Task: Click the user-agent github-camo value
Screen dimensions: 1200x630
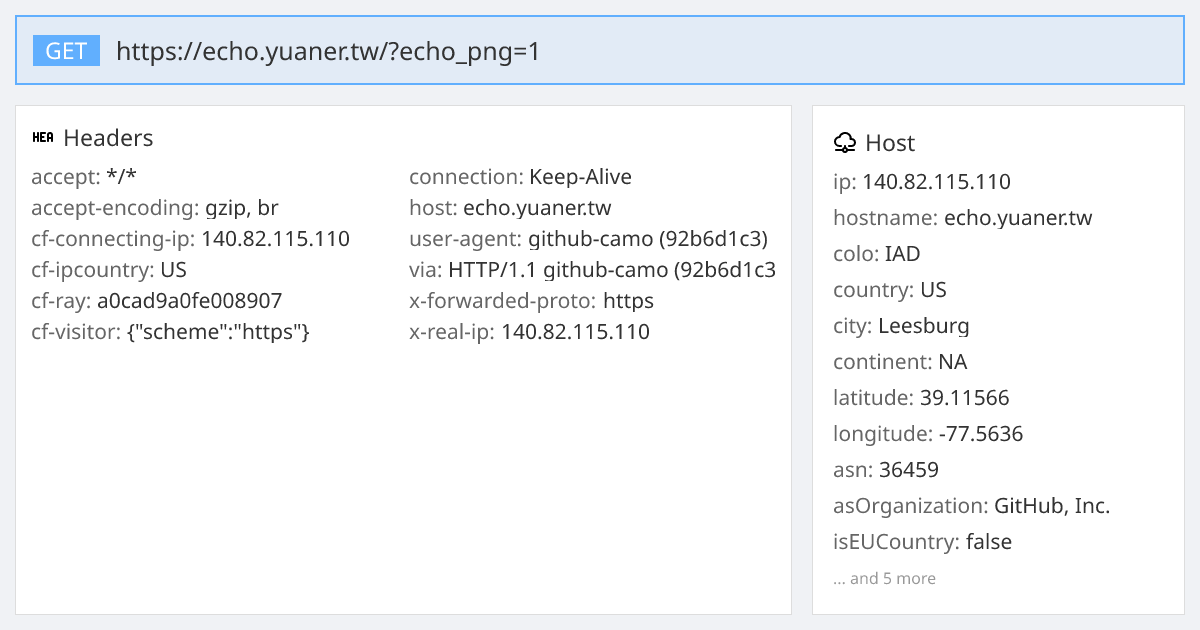Action: (648, 239)
